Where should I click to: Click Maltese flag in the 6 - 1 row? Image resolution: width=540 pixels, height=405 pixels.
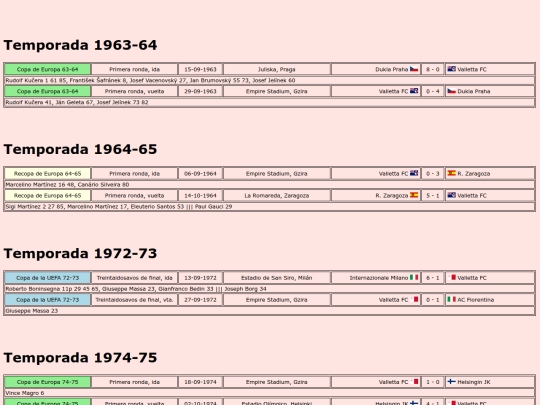[451, 278]
